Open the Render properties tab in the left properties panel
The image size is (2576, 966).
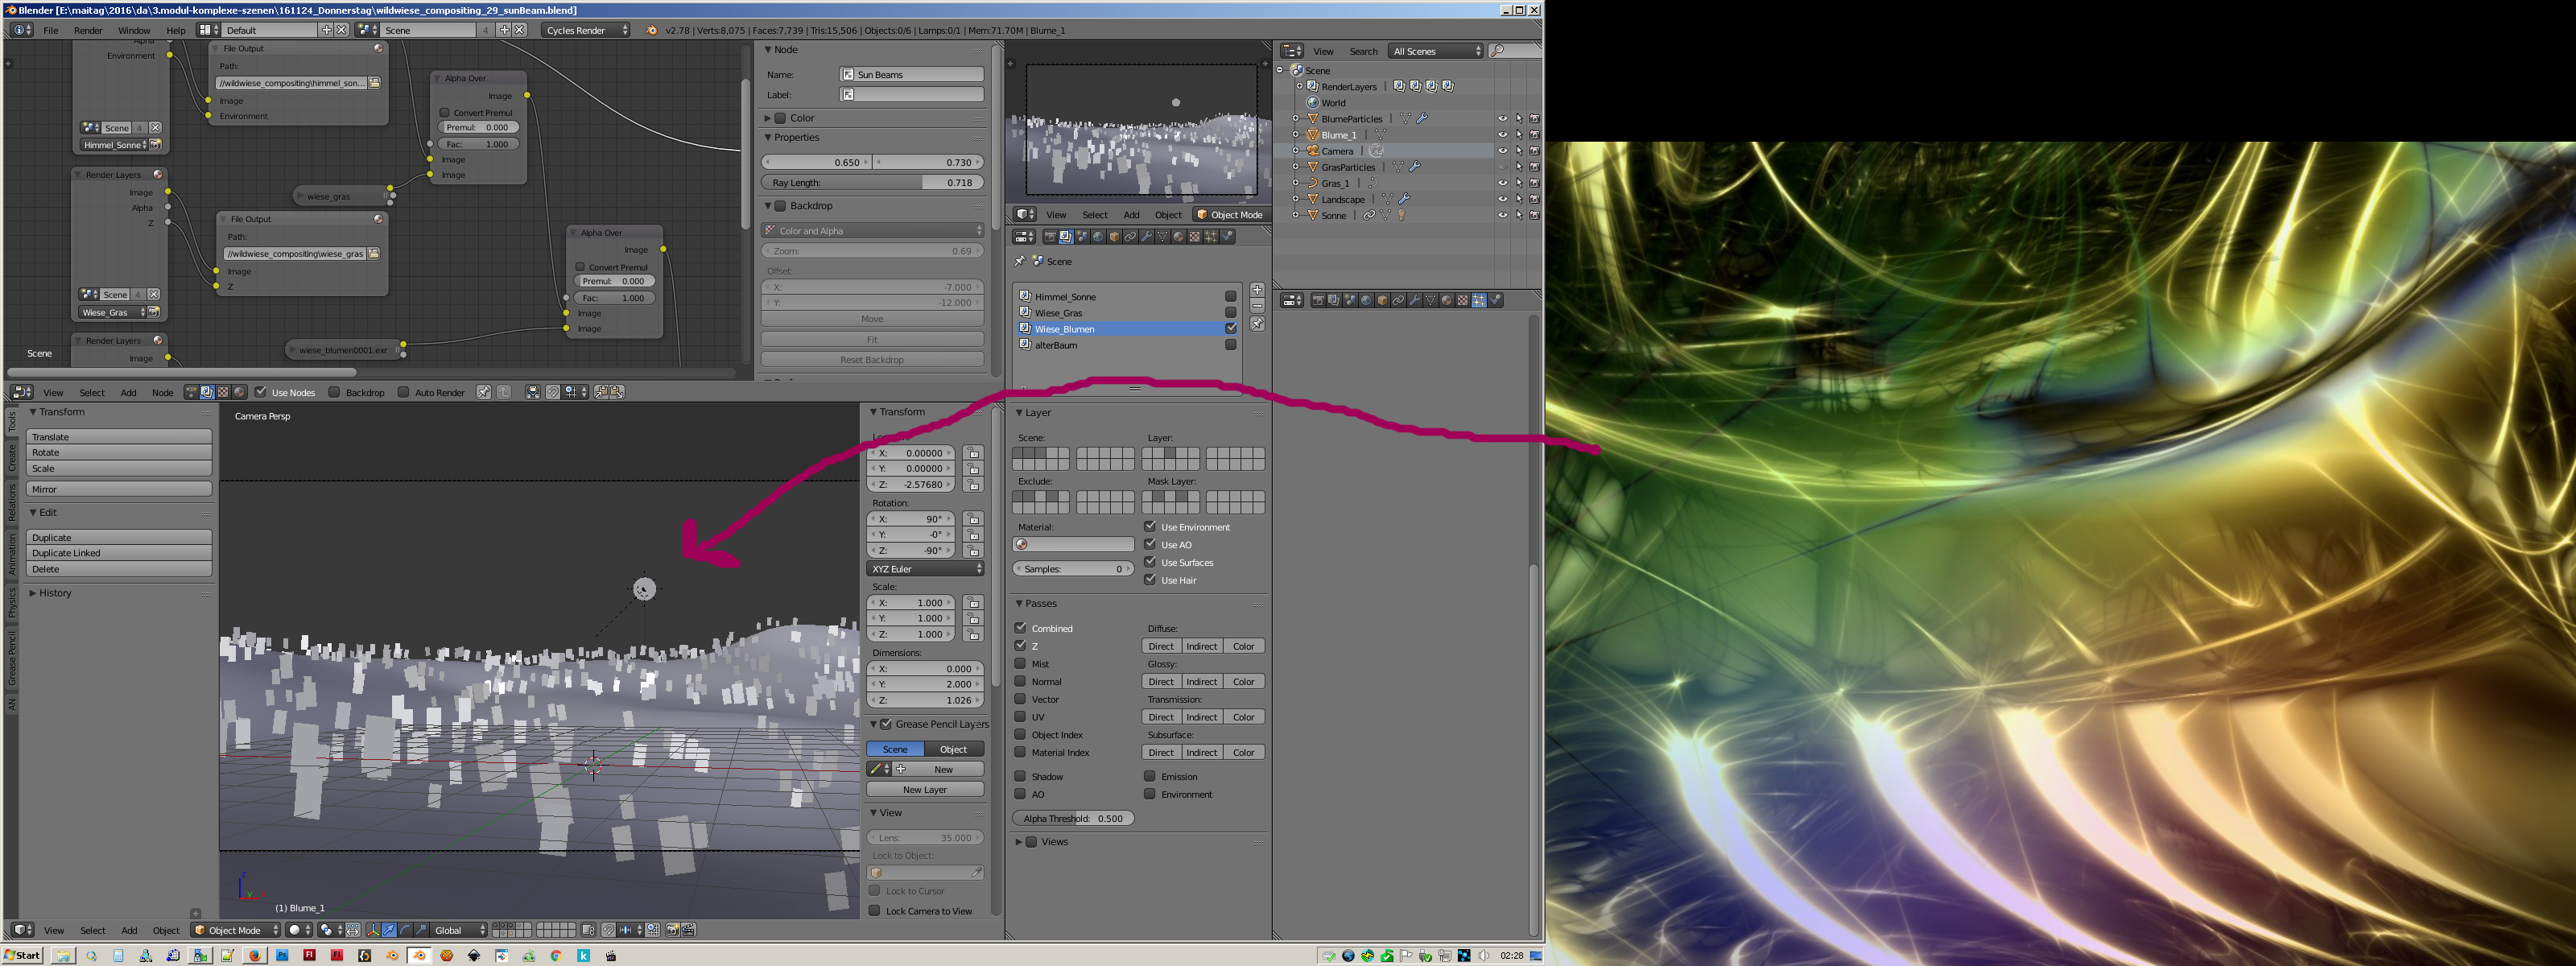1050,237
